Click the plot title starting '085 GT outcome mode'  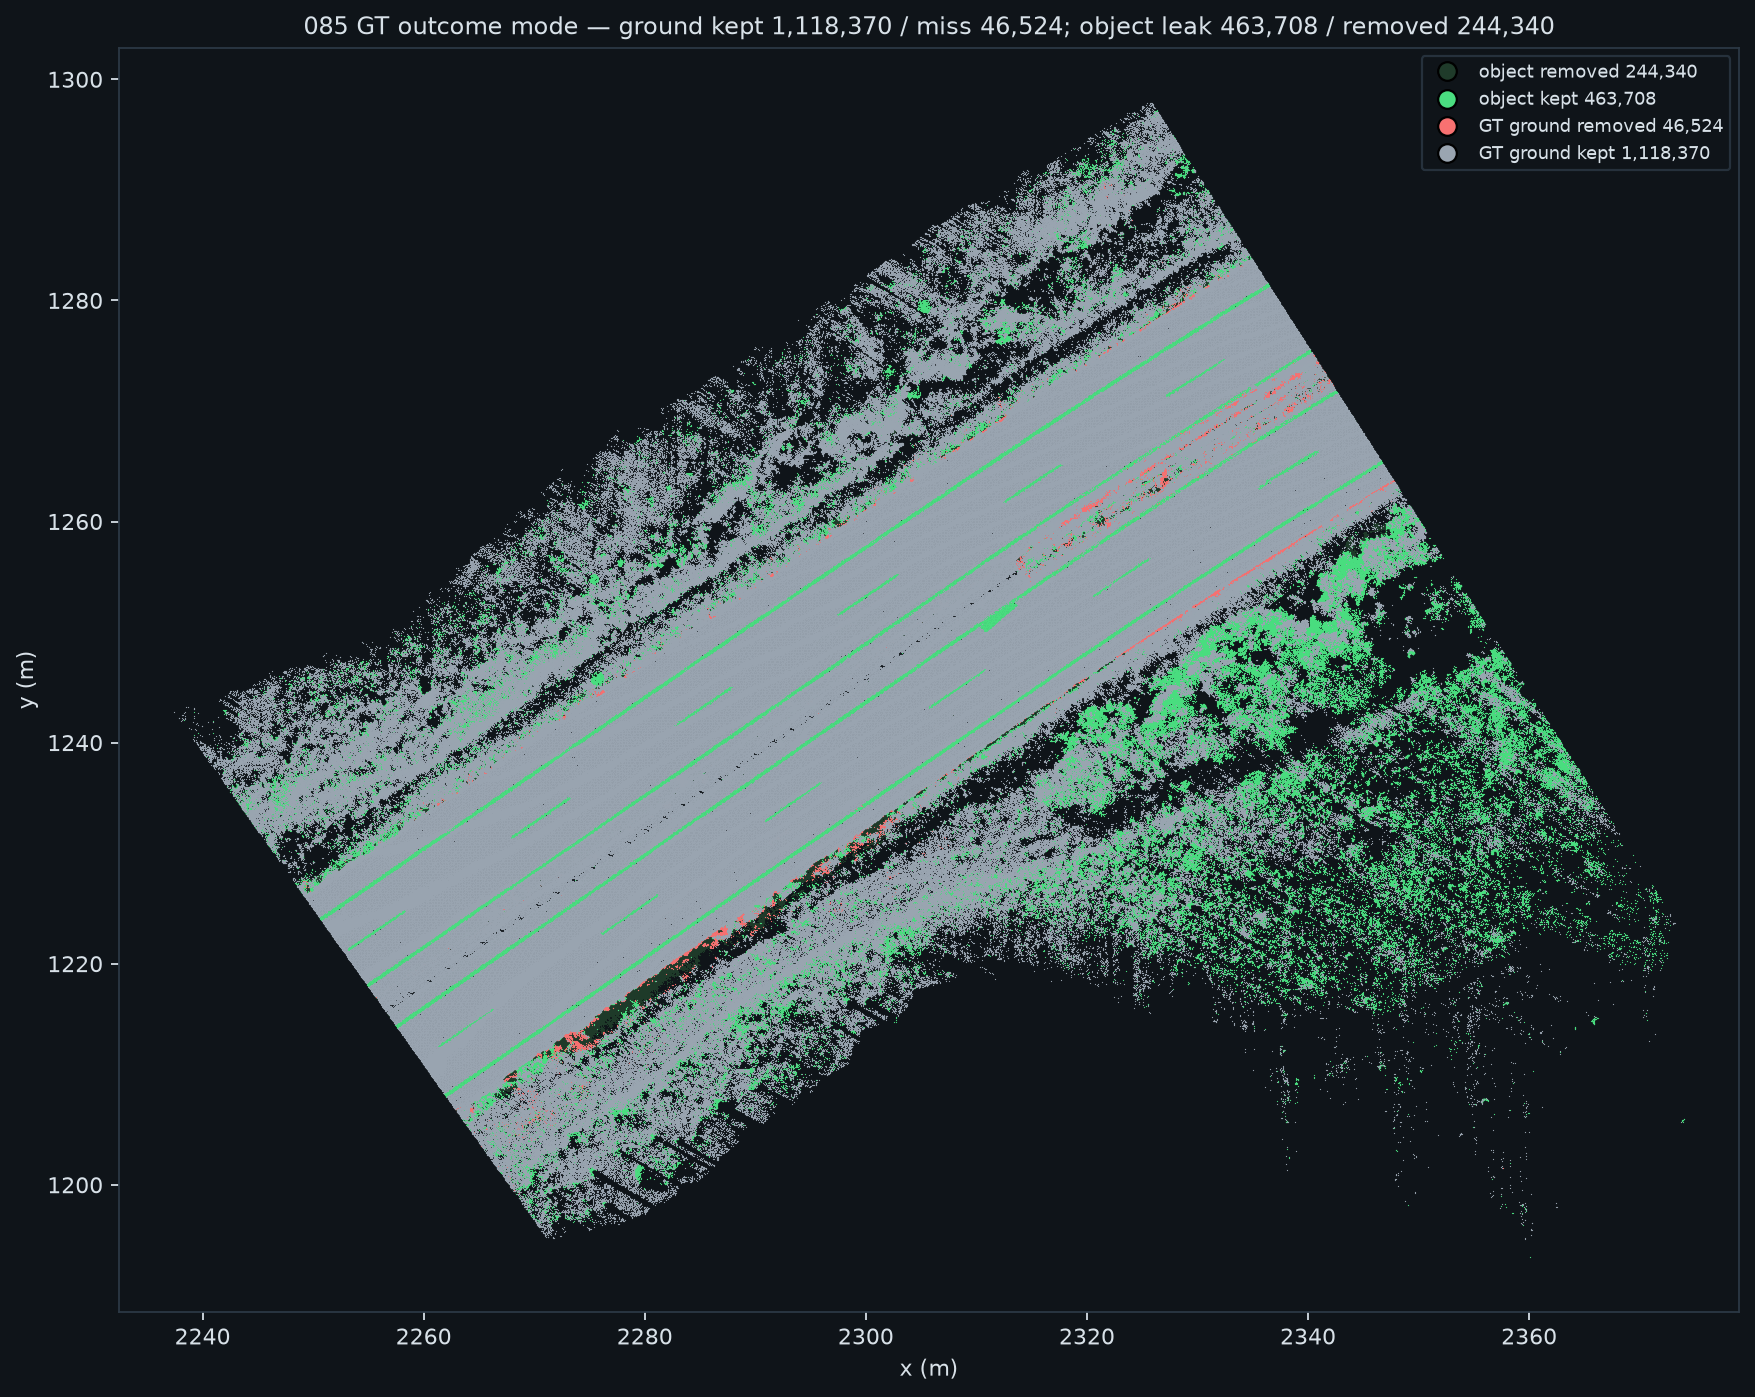(x=928, y=26)
